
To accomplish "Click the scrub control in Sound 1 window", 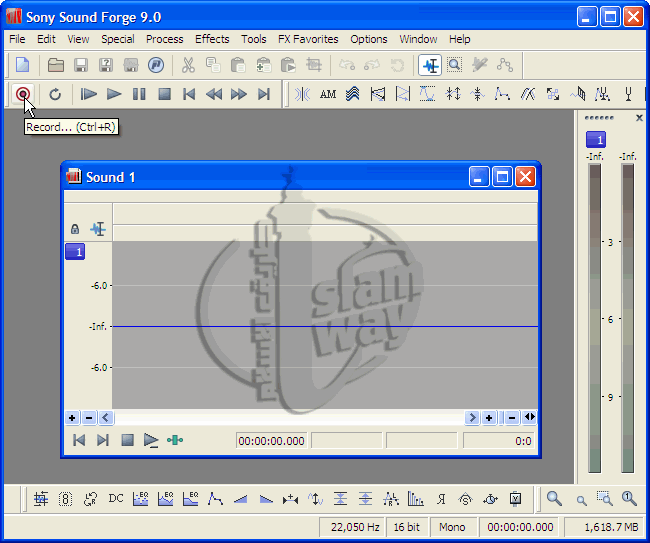I will point(175,440).
